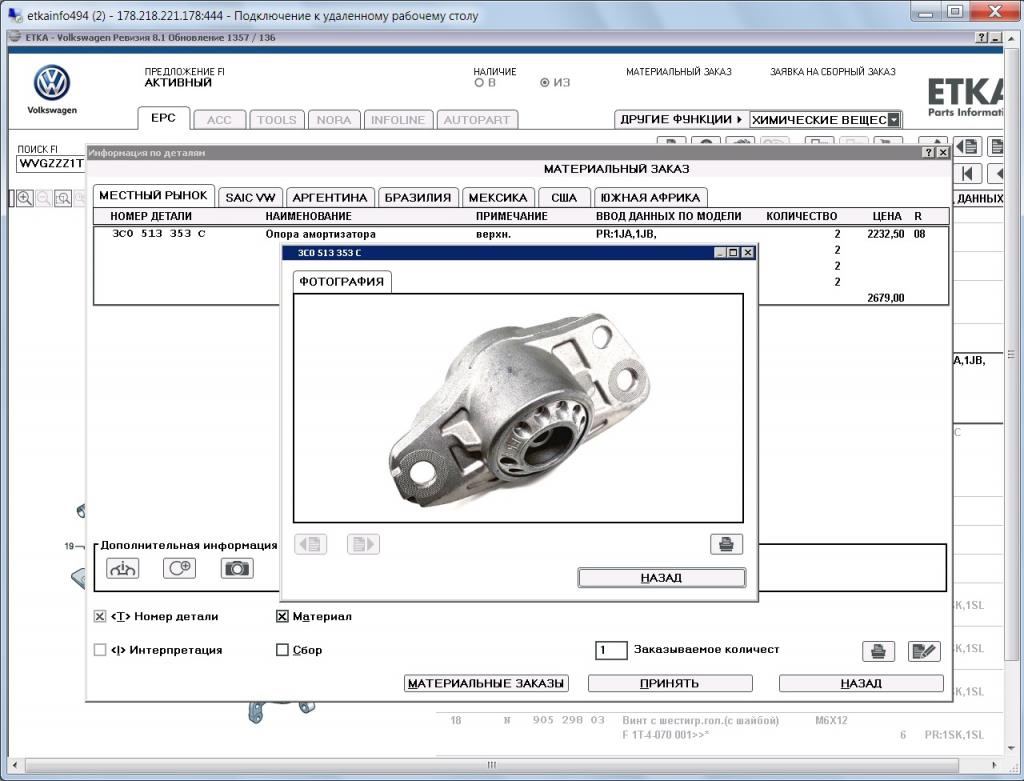The image size is (1024, 781).
Task: Select the TOOLS tab
Action: 276,120
